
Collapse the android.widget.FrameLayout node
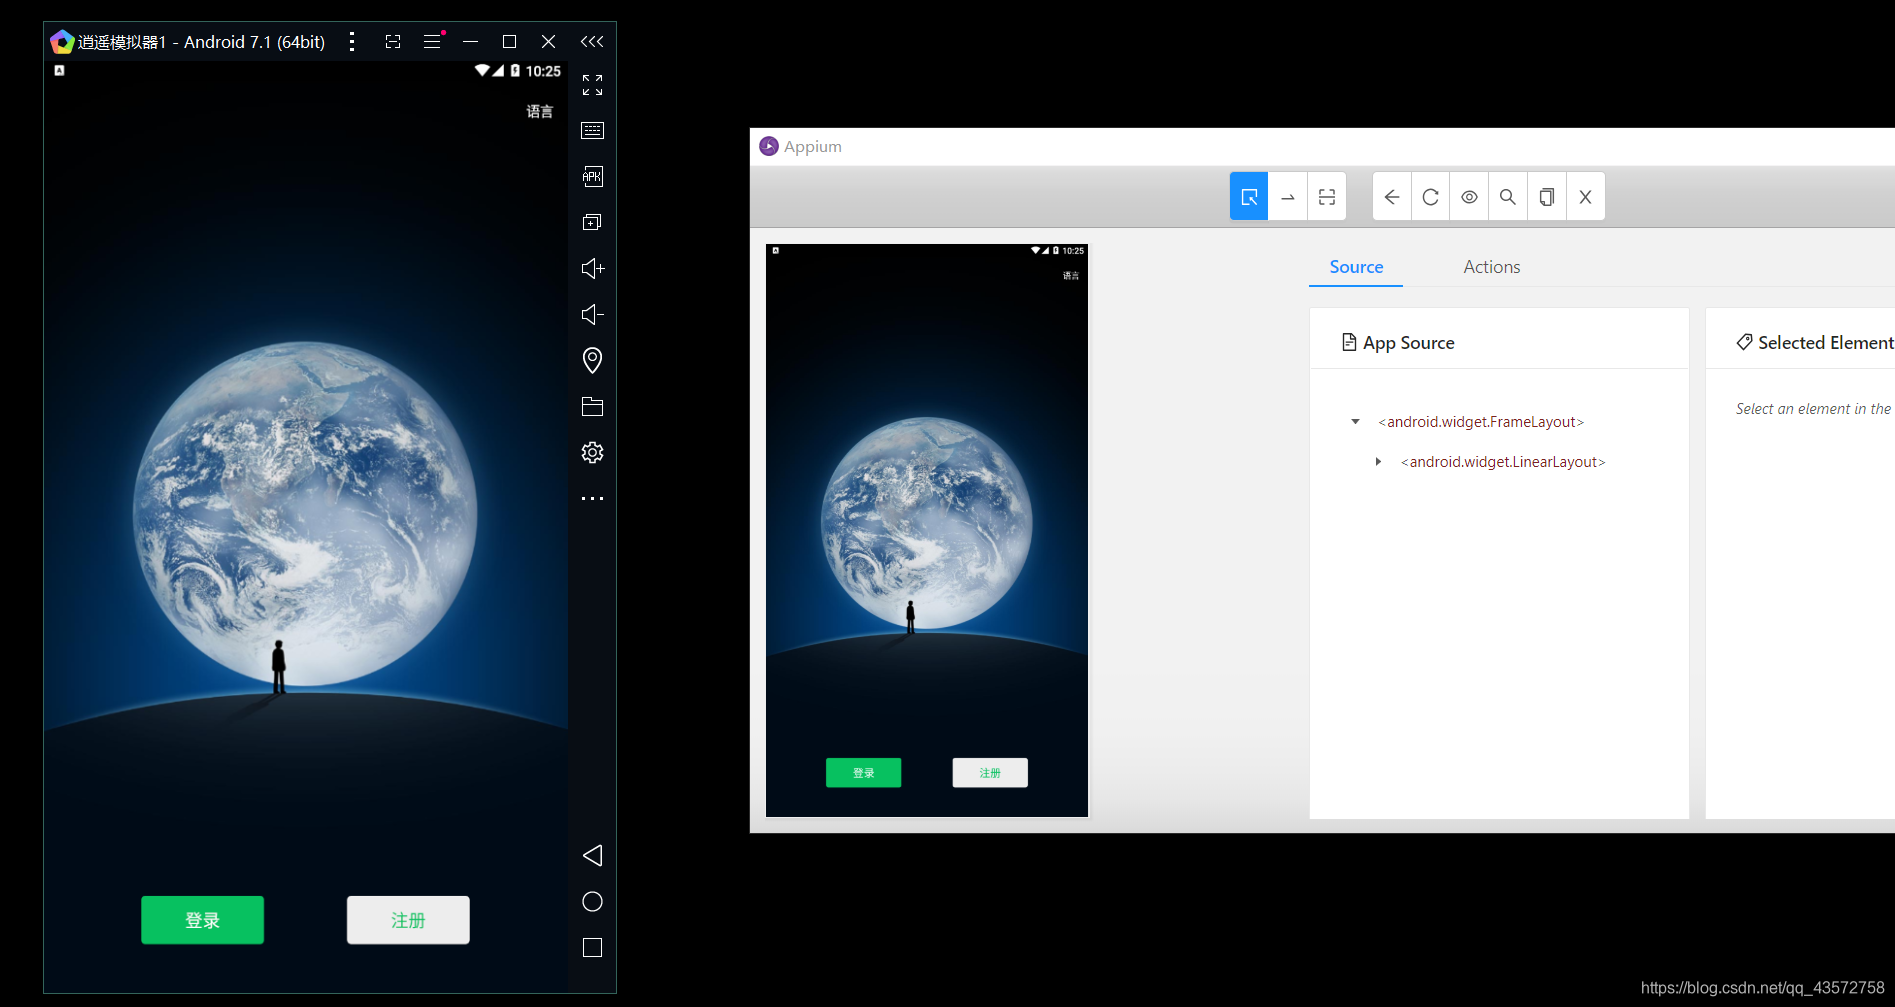pos(1356,422)
